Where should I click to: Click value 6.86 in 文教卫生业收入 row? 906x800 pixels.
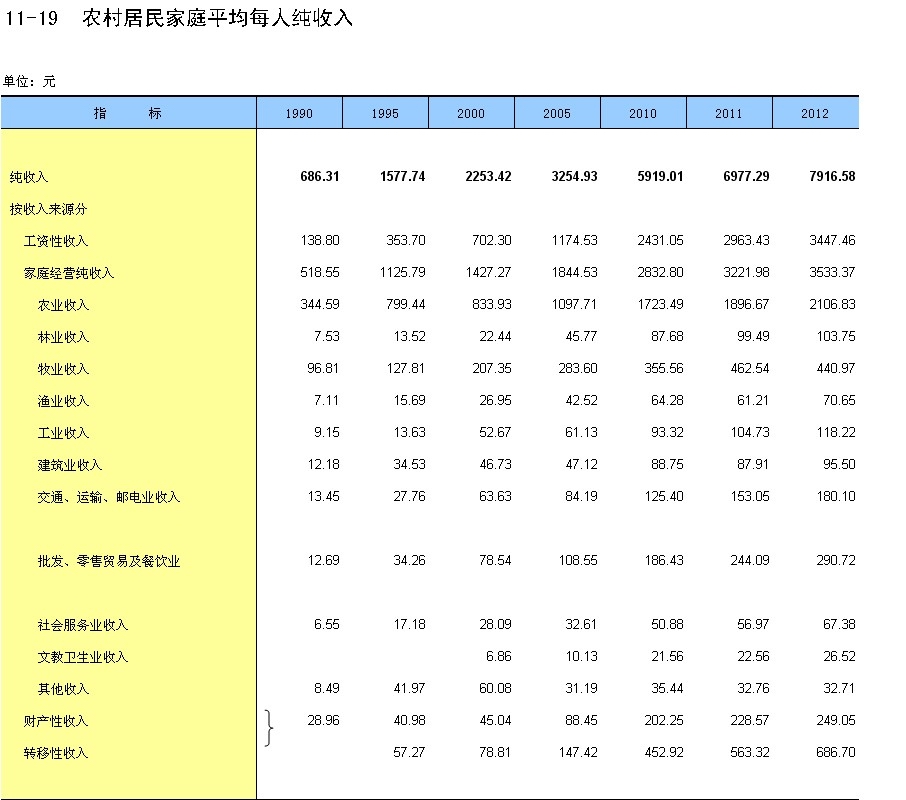click(499, 656)
